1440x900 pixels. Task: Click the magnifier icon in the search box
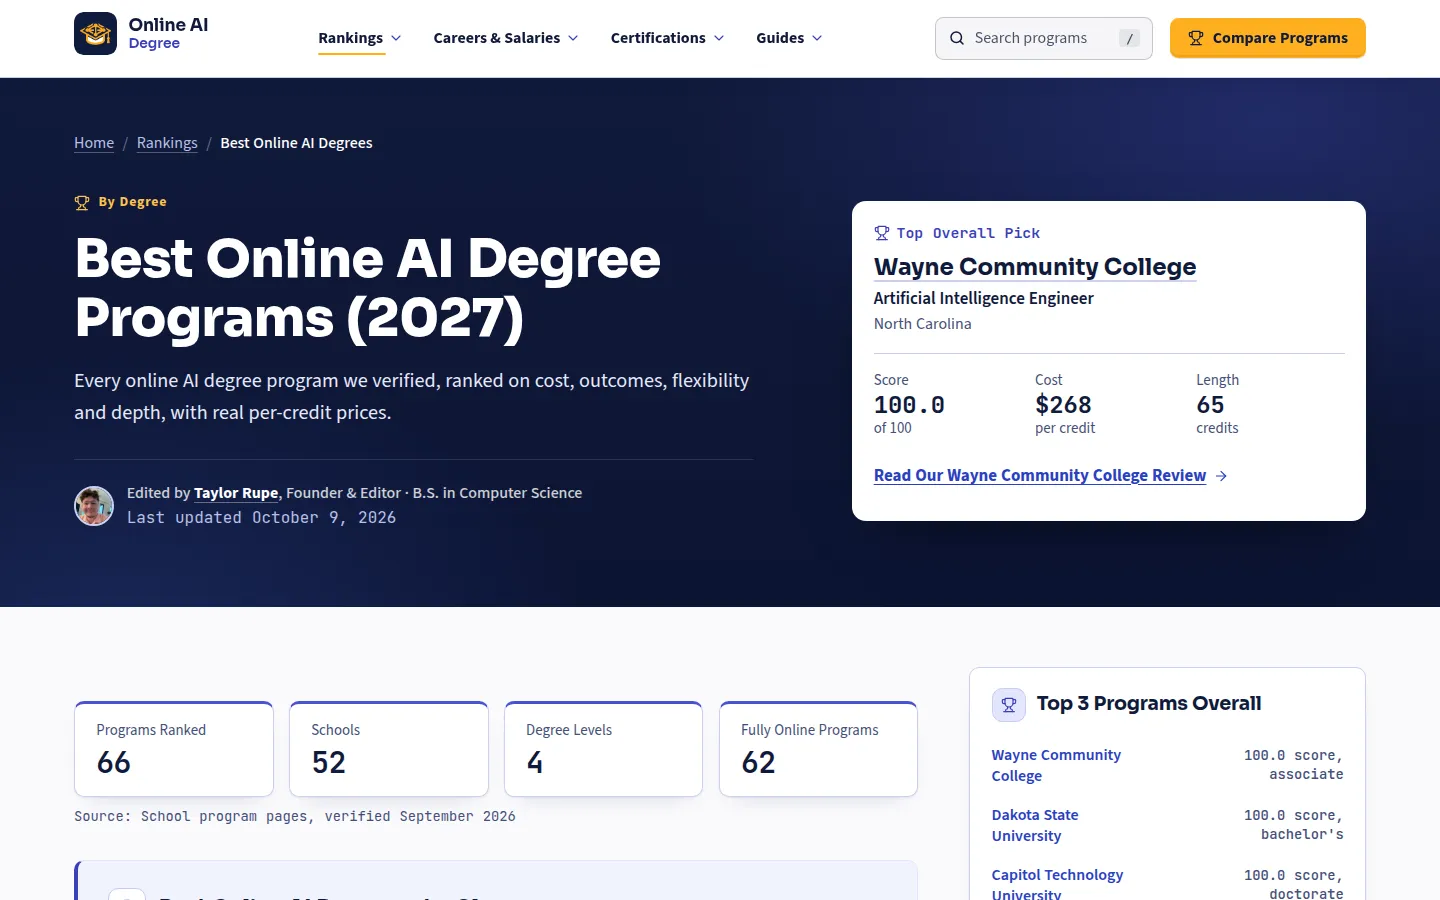[957, 38]
